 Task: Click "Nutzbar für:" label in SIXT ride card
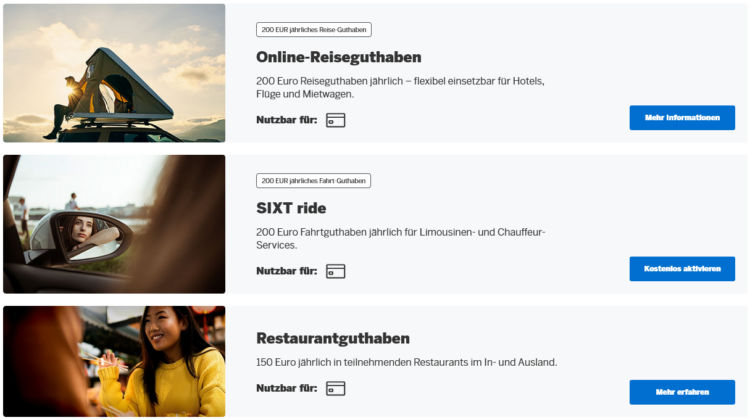[x=286, y=271]
